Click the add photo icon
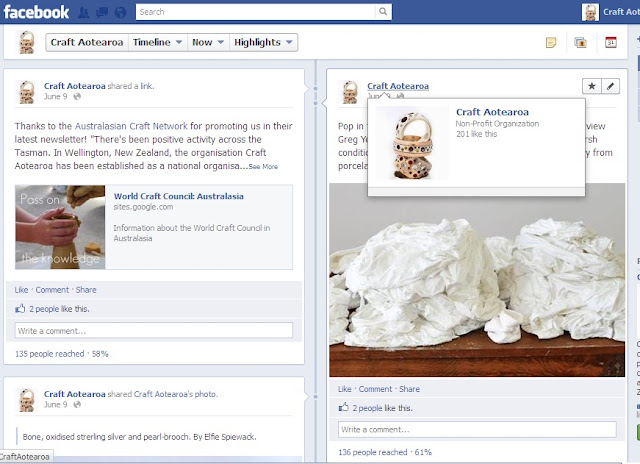The height and width of the screenshot is (464, 640). [580, 42]
